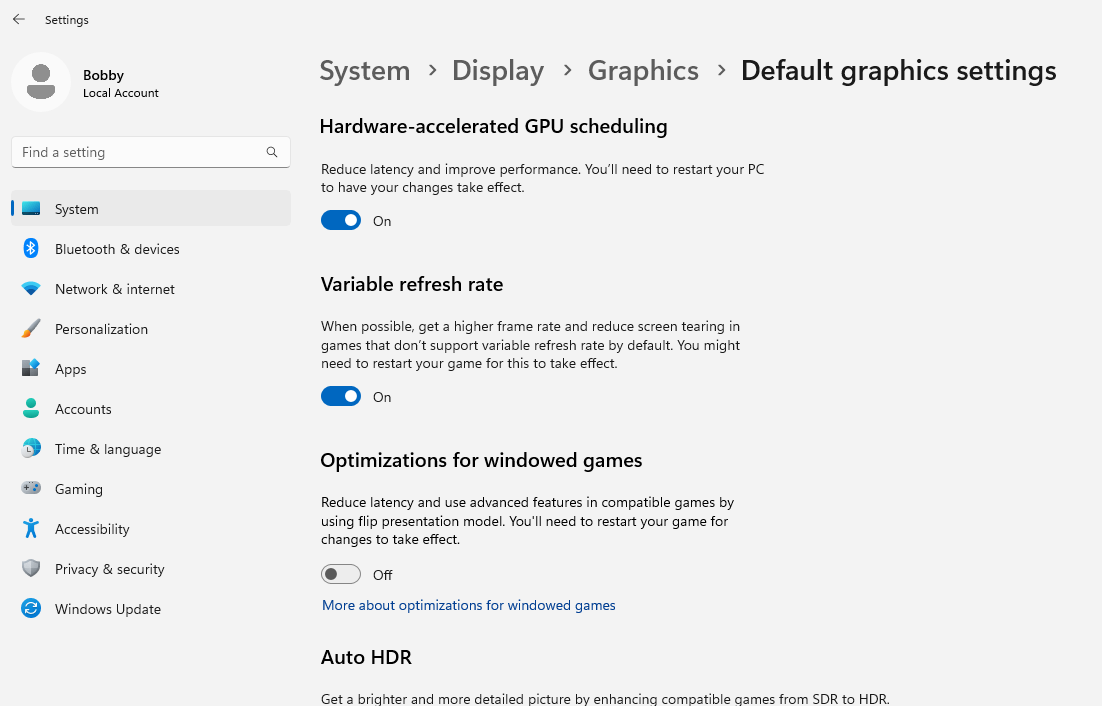
Task: Click the Bobby account profile picture
Action: click(x=40, y=82)
